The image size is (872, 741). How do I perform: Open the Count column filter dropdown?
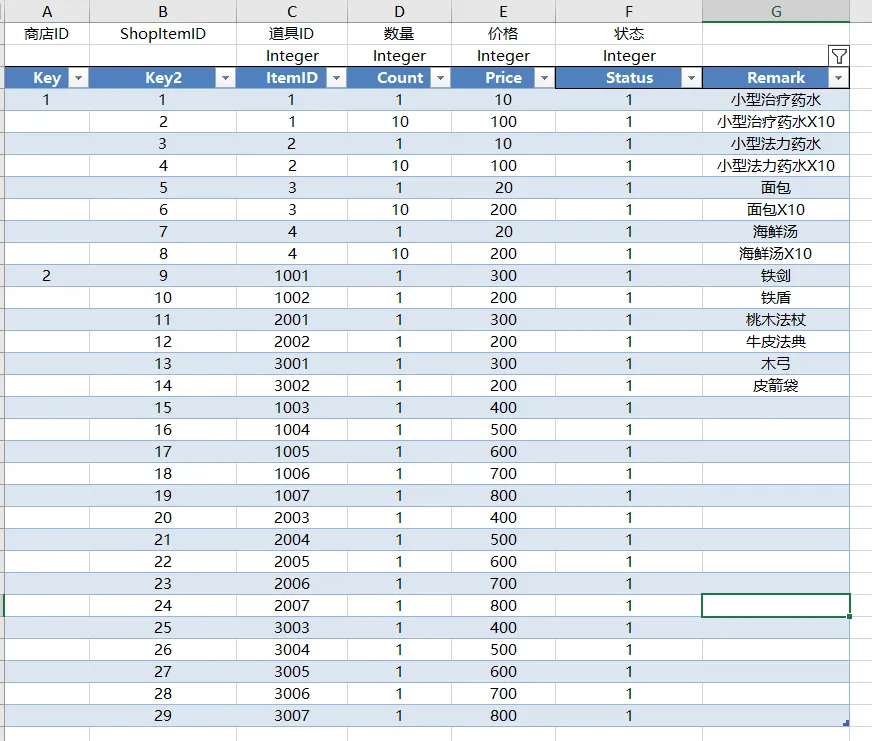click(x=440, y=78)
